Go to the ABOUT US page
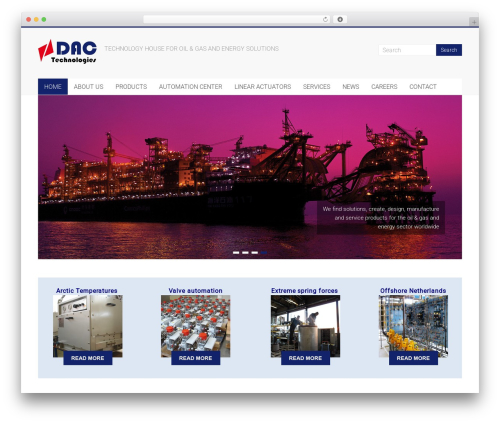The width and height of the screenshot is (500, 423). 88,87
